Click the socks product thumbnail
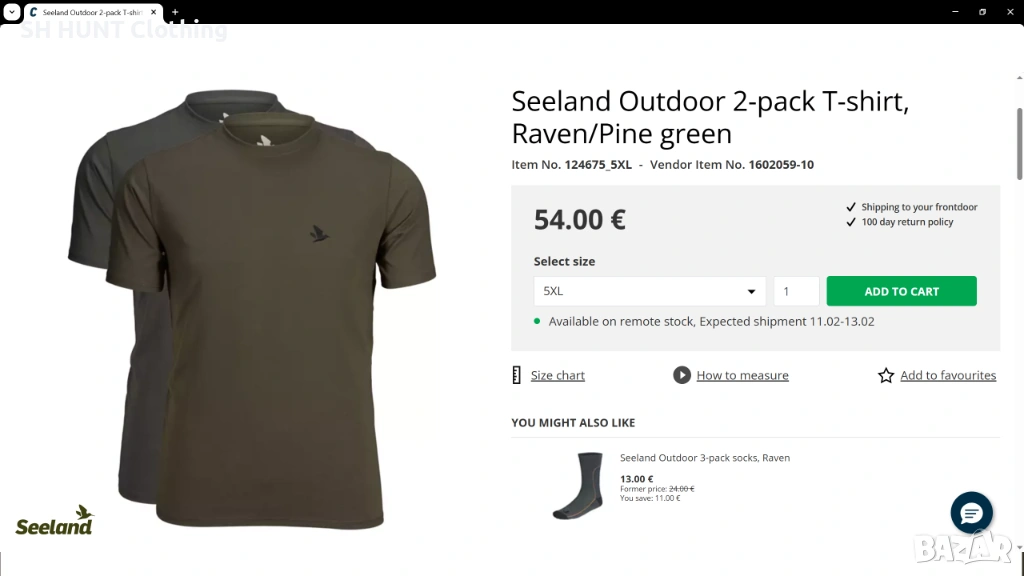The image size is (1024, 576). 578,485
